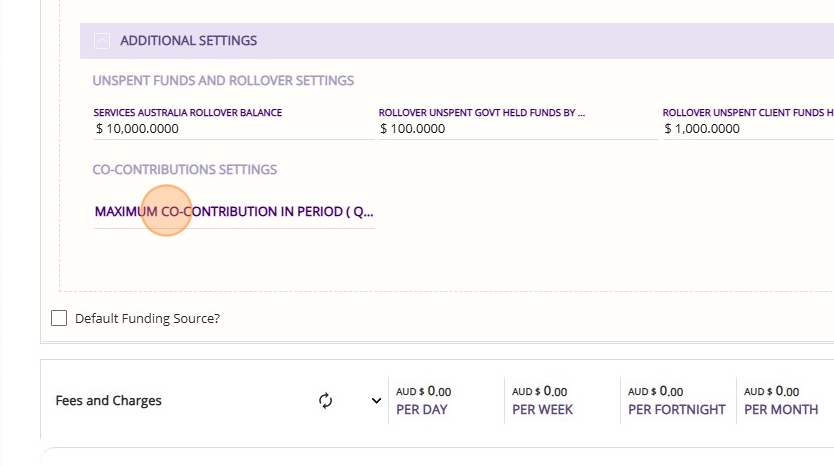Select the Per Day fee amount
This screenshot has width=834, height=466.
(x=424, y=392)
